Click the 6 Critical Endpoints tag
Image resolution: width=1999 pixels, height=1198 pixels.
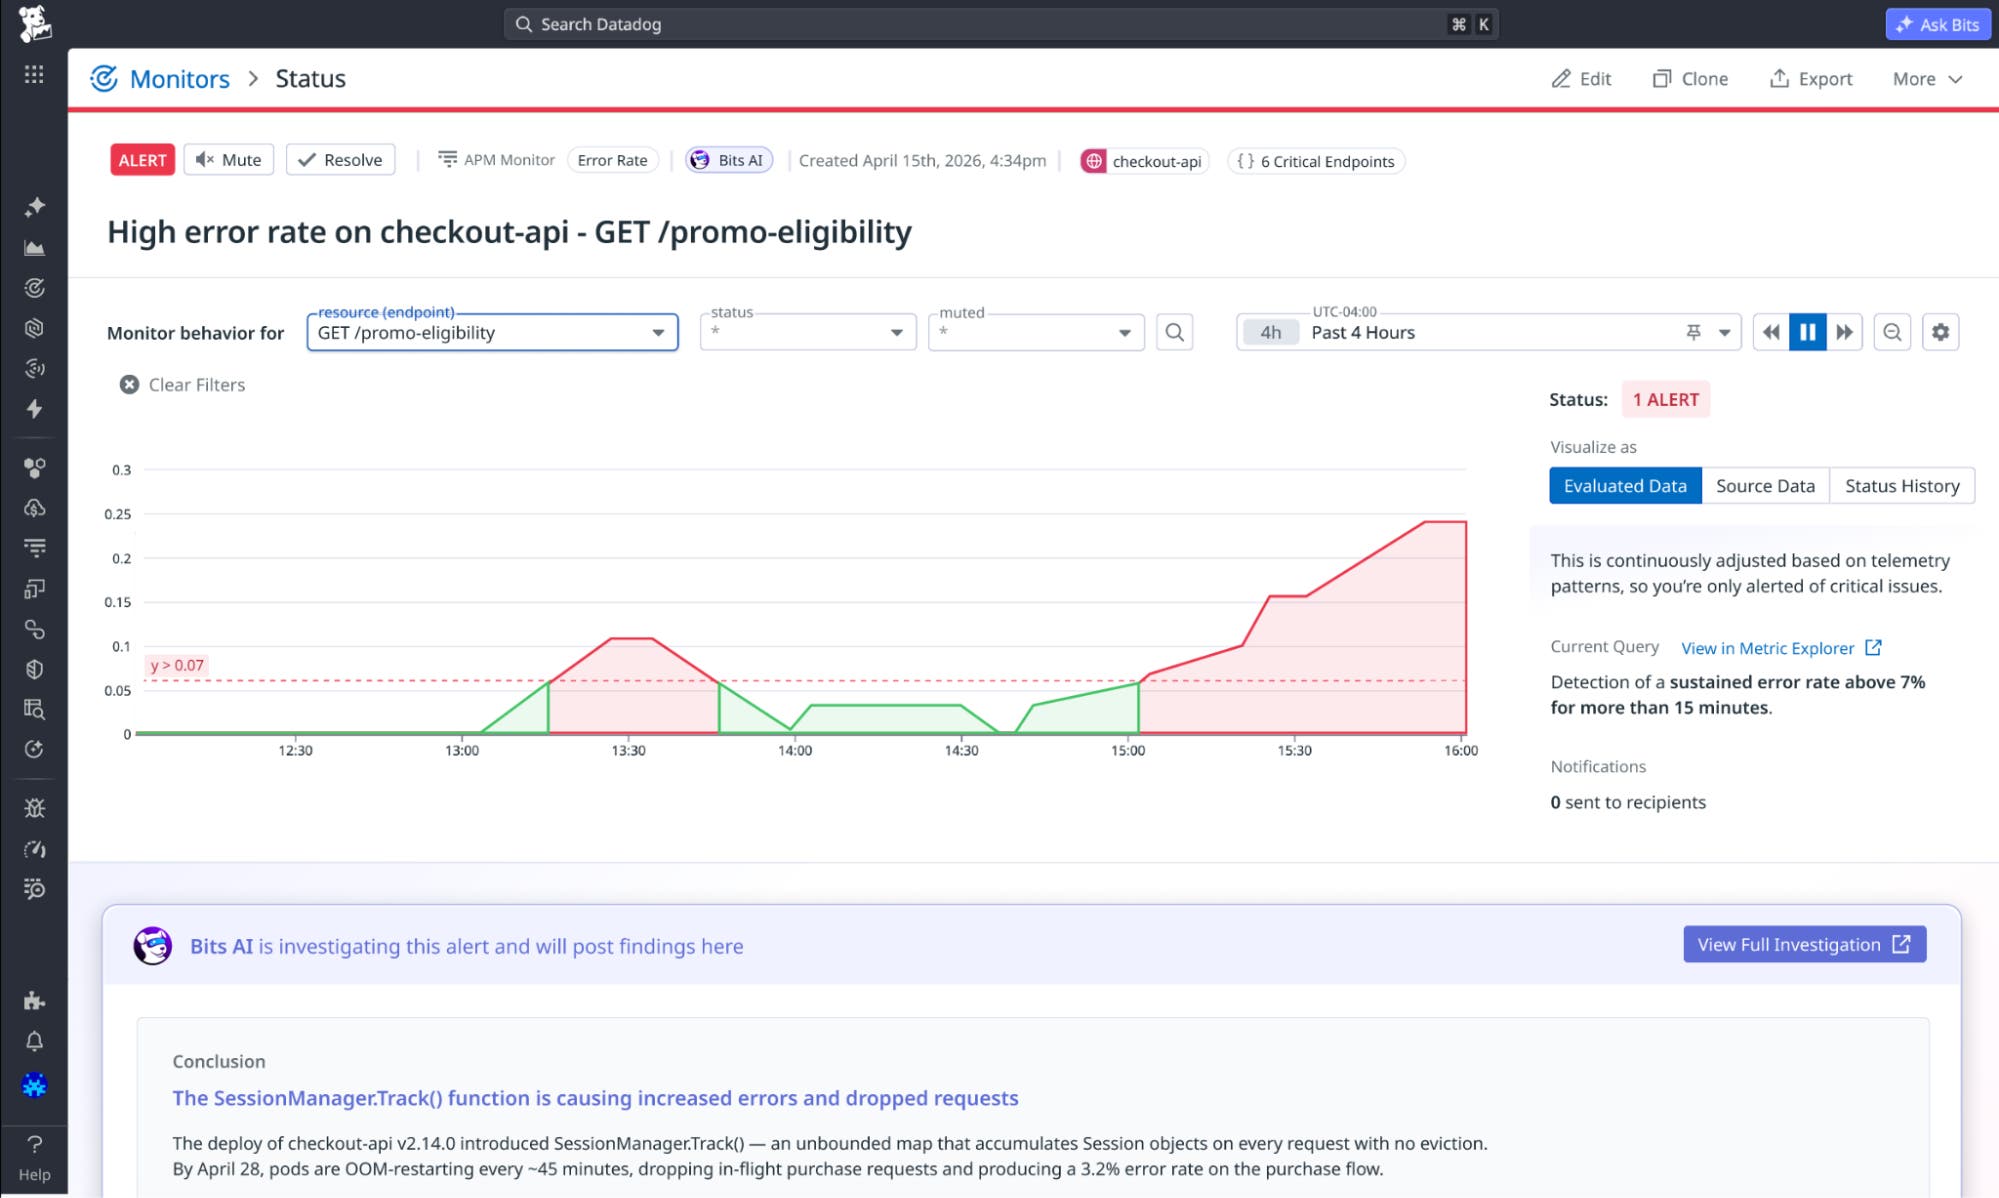click(x=1316, y=161)
